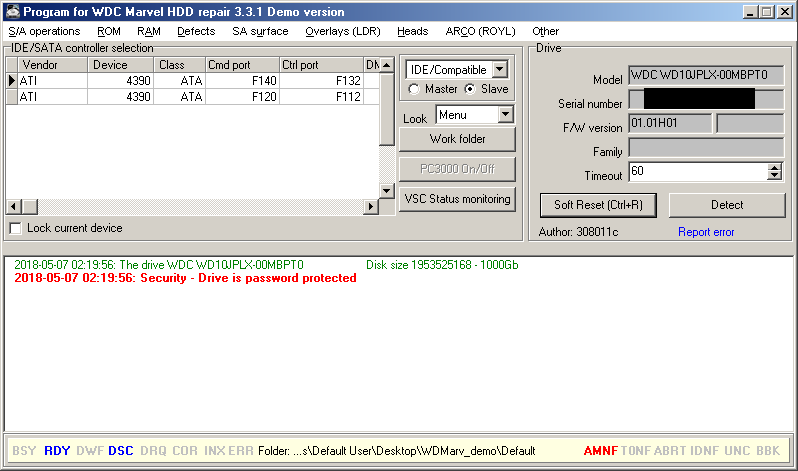Click the AMNF error indicator
Viewport: 798px width, 471px height.
click(601, 451)
